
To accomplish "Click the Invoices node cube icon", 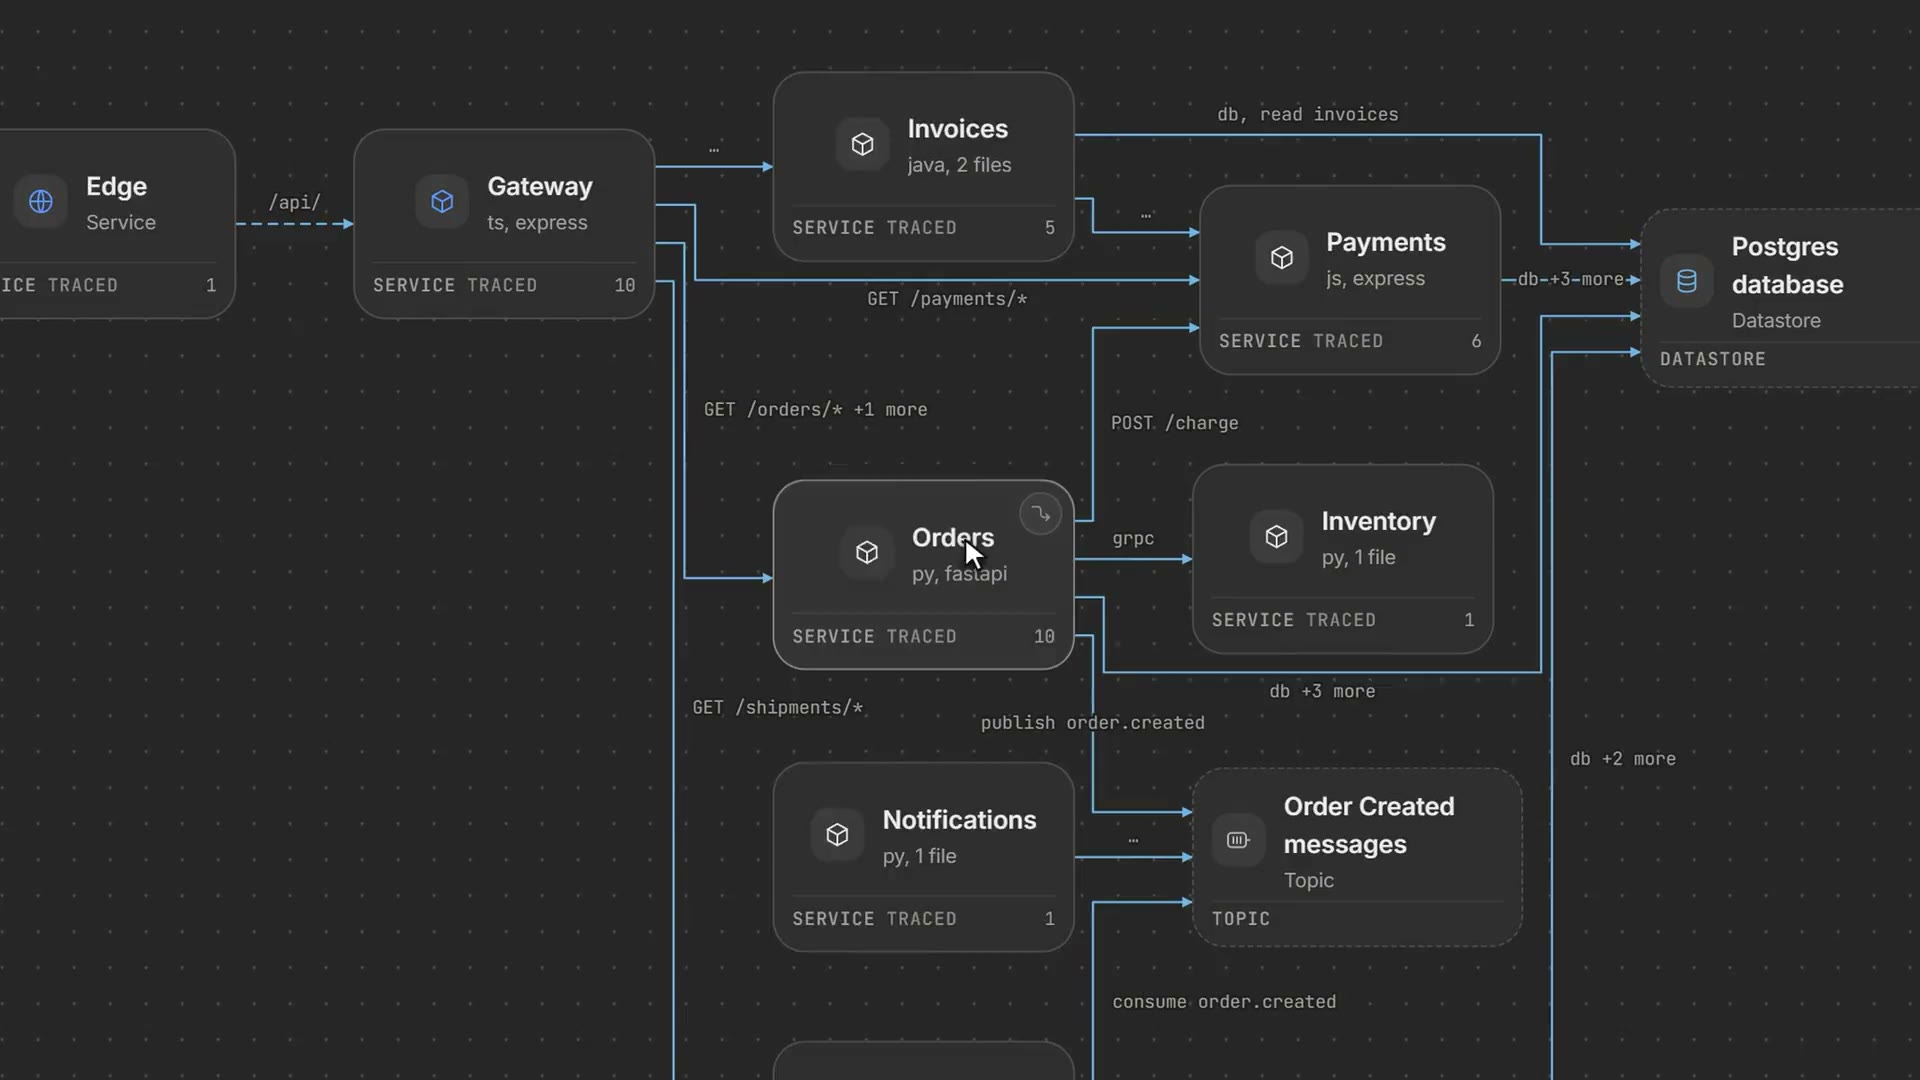I will click(x=862, y=145).
